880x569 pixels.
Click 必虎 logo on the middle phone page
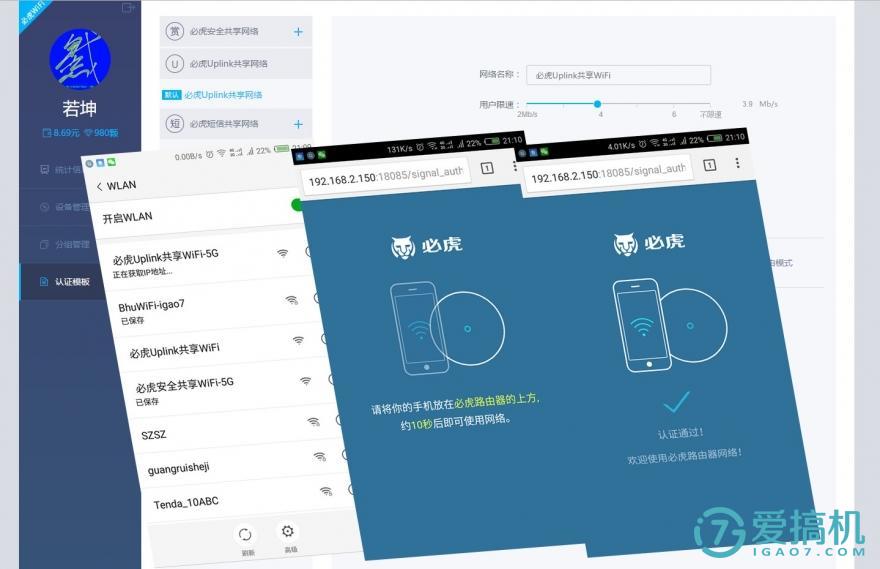(427, 246)
